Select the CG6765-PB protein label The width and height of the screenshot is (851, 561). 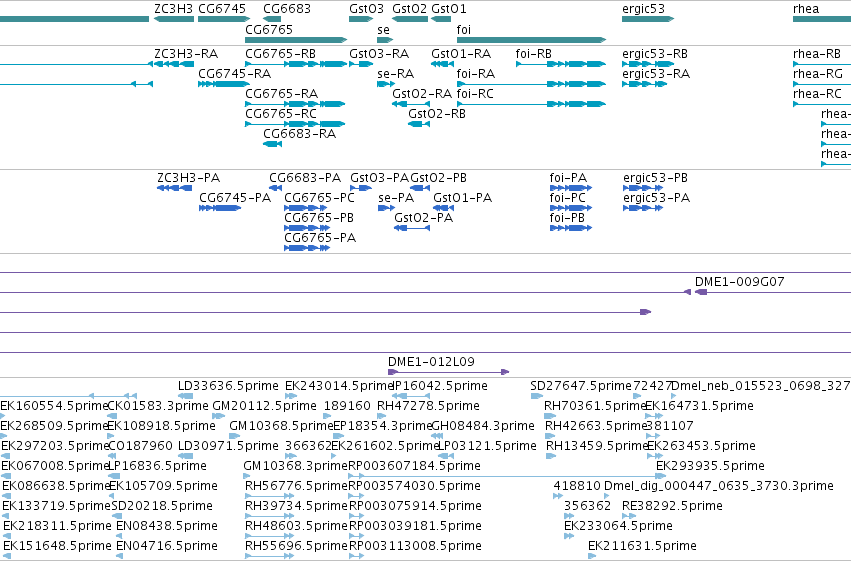click(x=319, y=218)
